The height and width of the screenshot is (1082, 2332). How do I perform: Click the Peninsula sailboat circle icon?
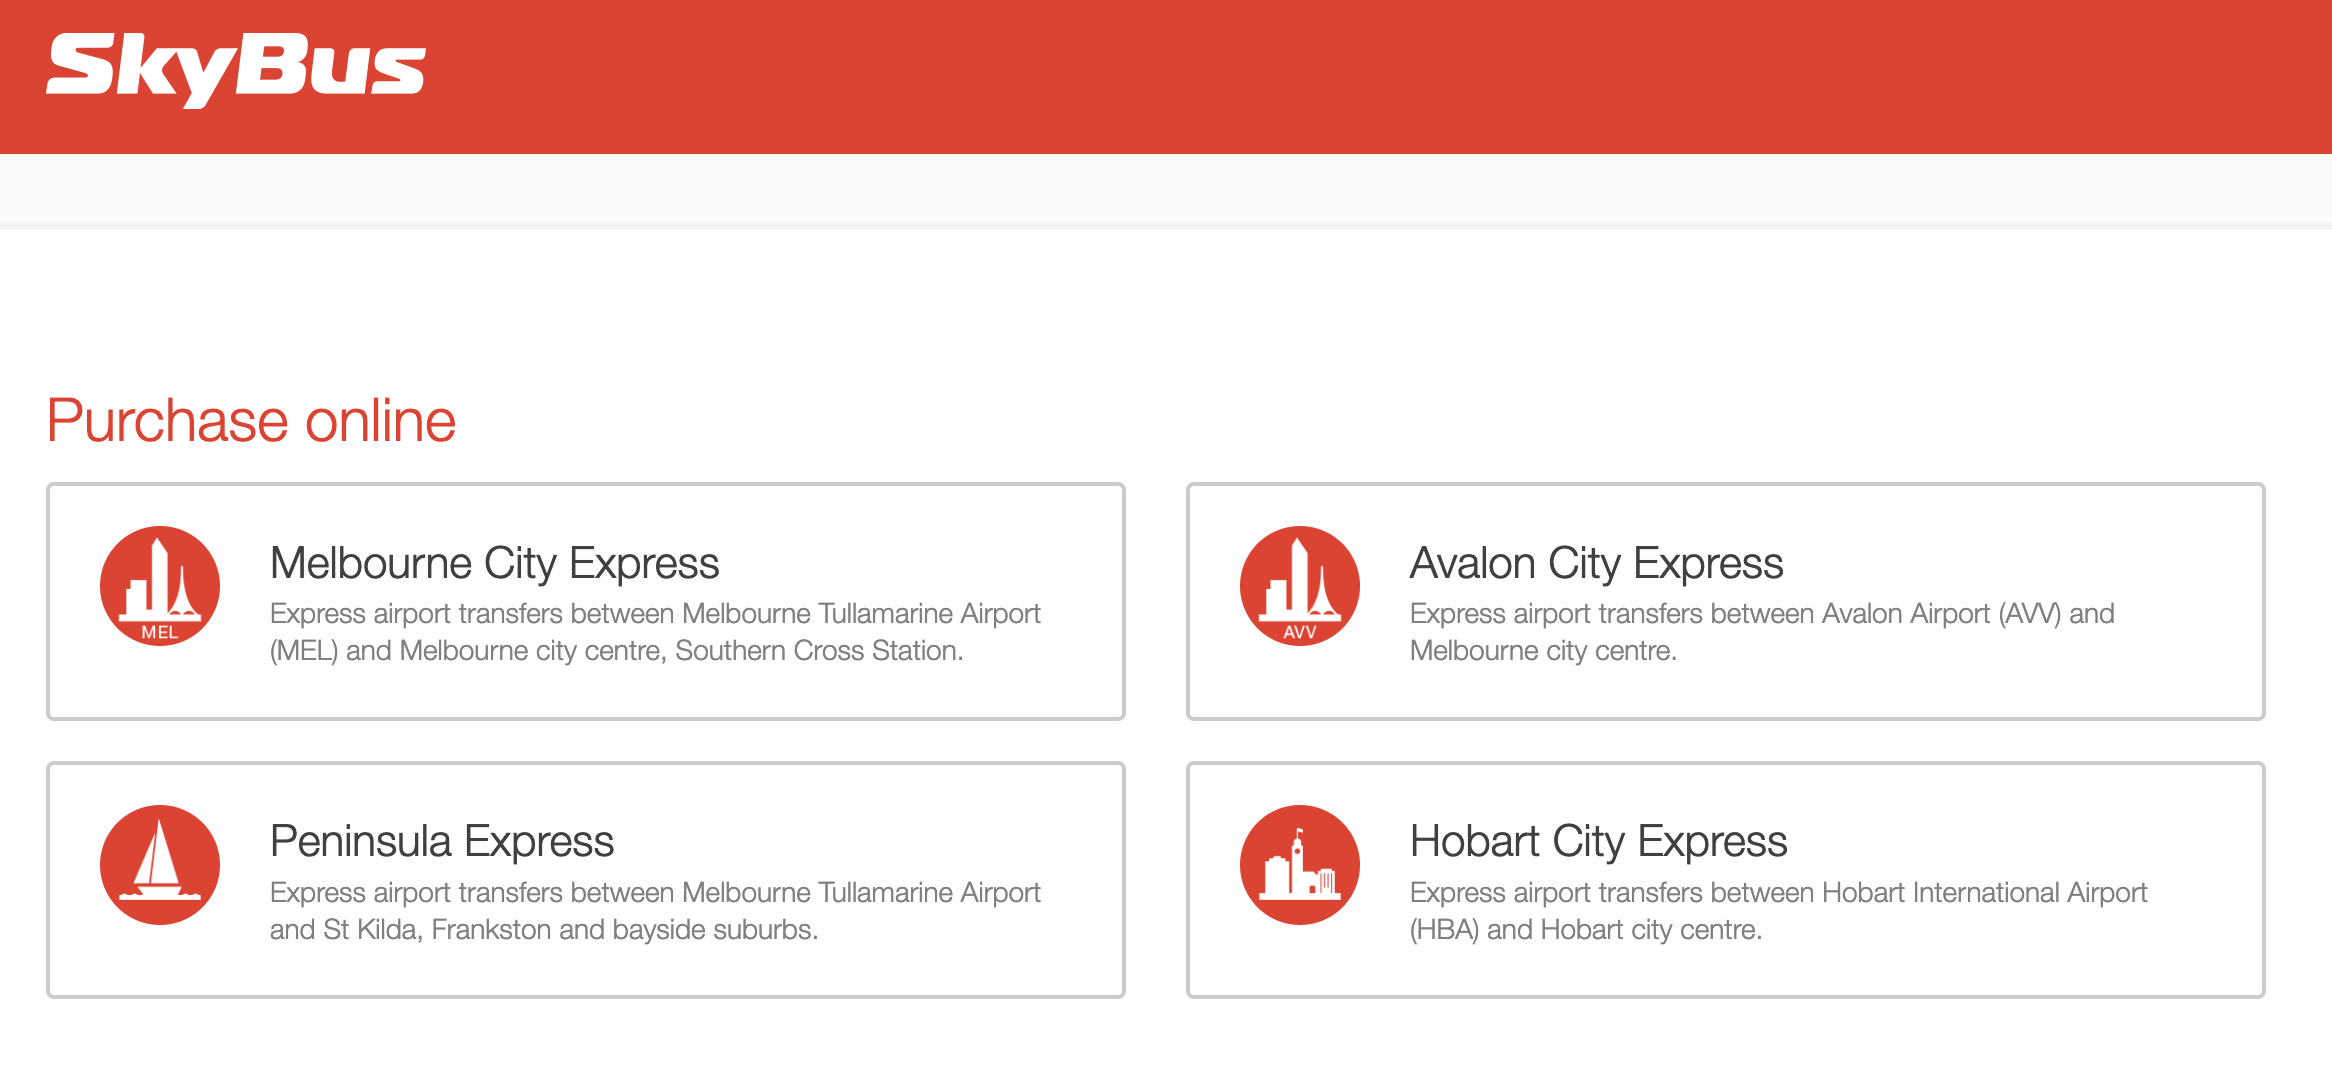(160, 865)
